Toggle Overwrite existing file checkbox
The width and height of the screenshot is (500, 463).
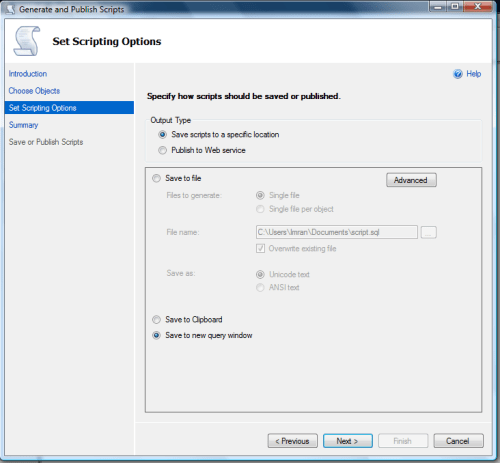coord(260,249)
